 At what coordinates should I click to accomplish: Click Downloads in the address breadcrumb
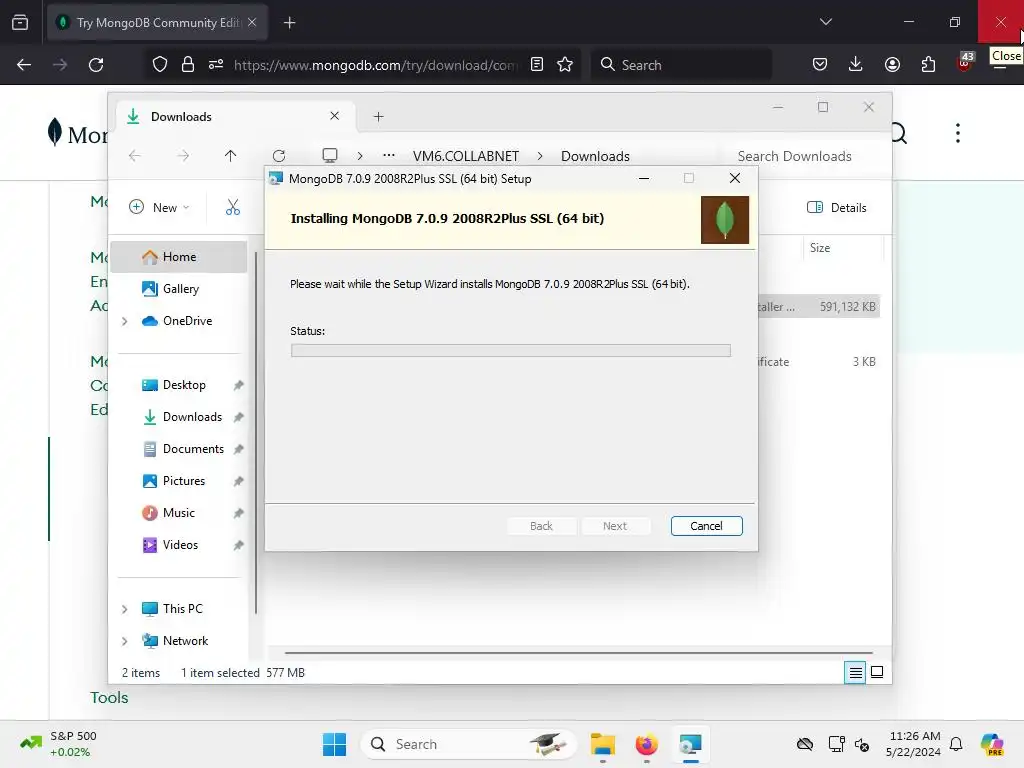(x=595, y=156)
